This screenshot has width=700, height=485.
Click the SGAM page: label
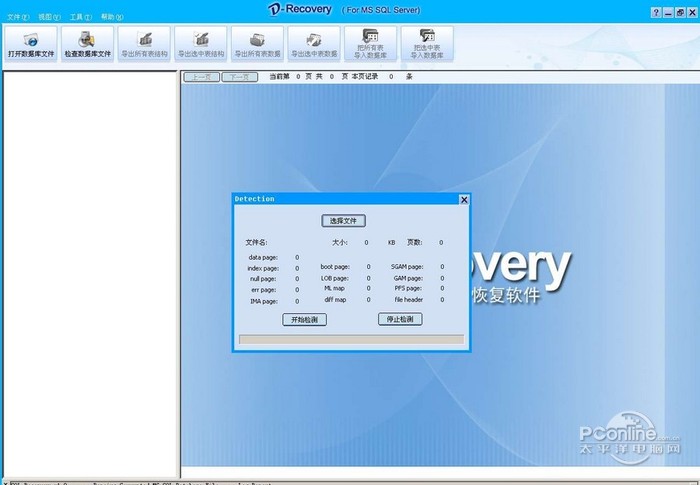(407, 267)
